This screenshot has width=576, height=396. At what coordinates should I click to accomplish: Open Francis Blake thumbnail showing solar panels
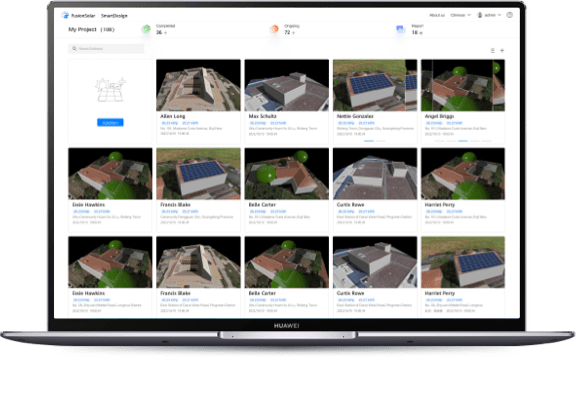[x=198, y=174]
